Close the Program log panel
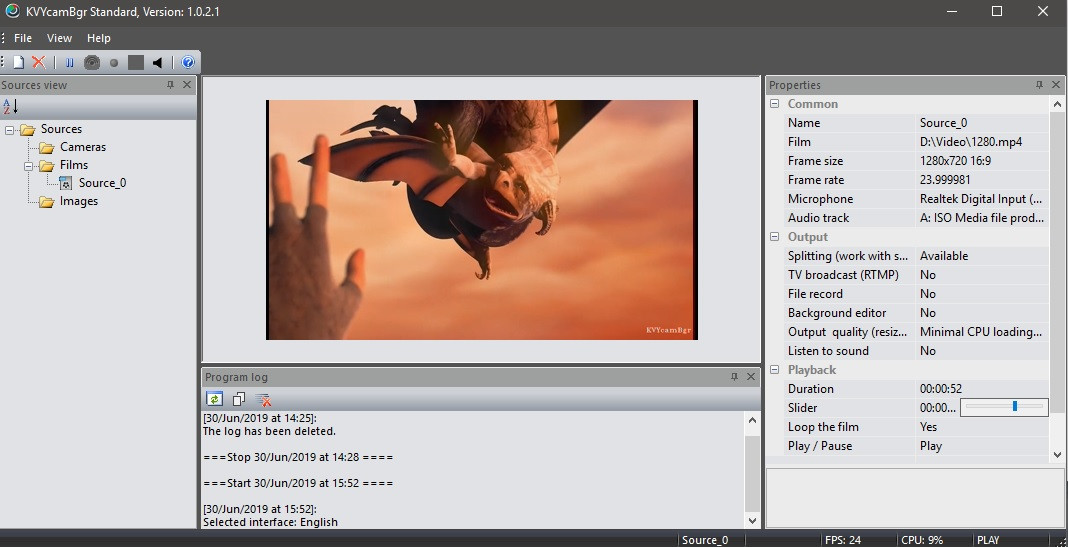Image resolution: width=1068 pixels, height=547 pixels. 751,377
